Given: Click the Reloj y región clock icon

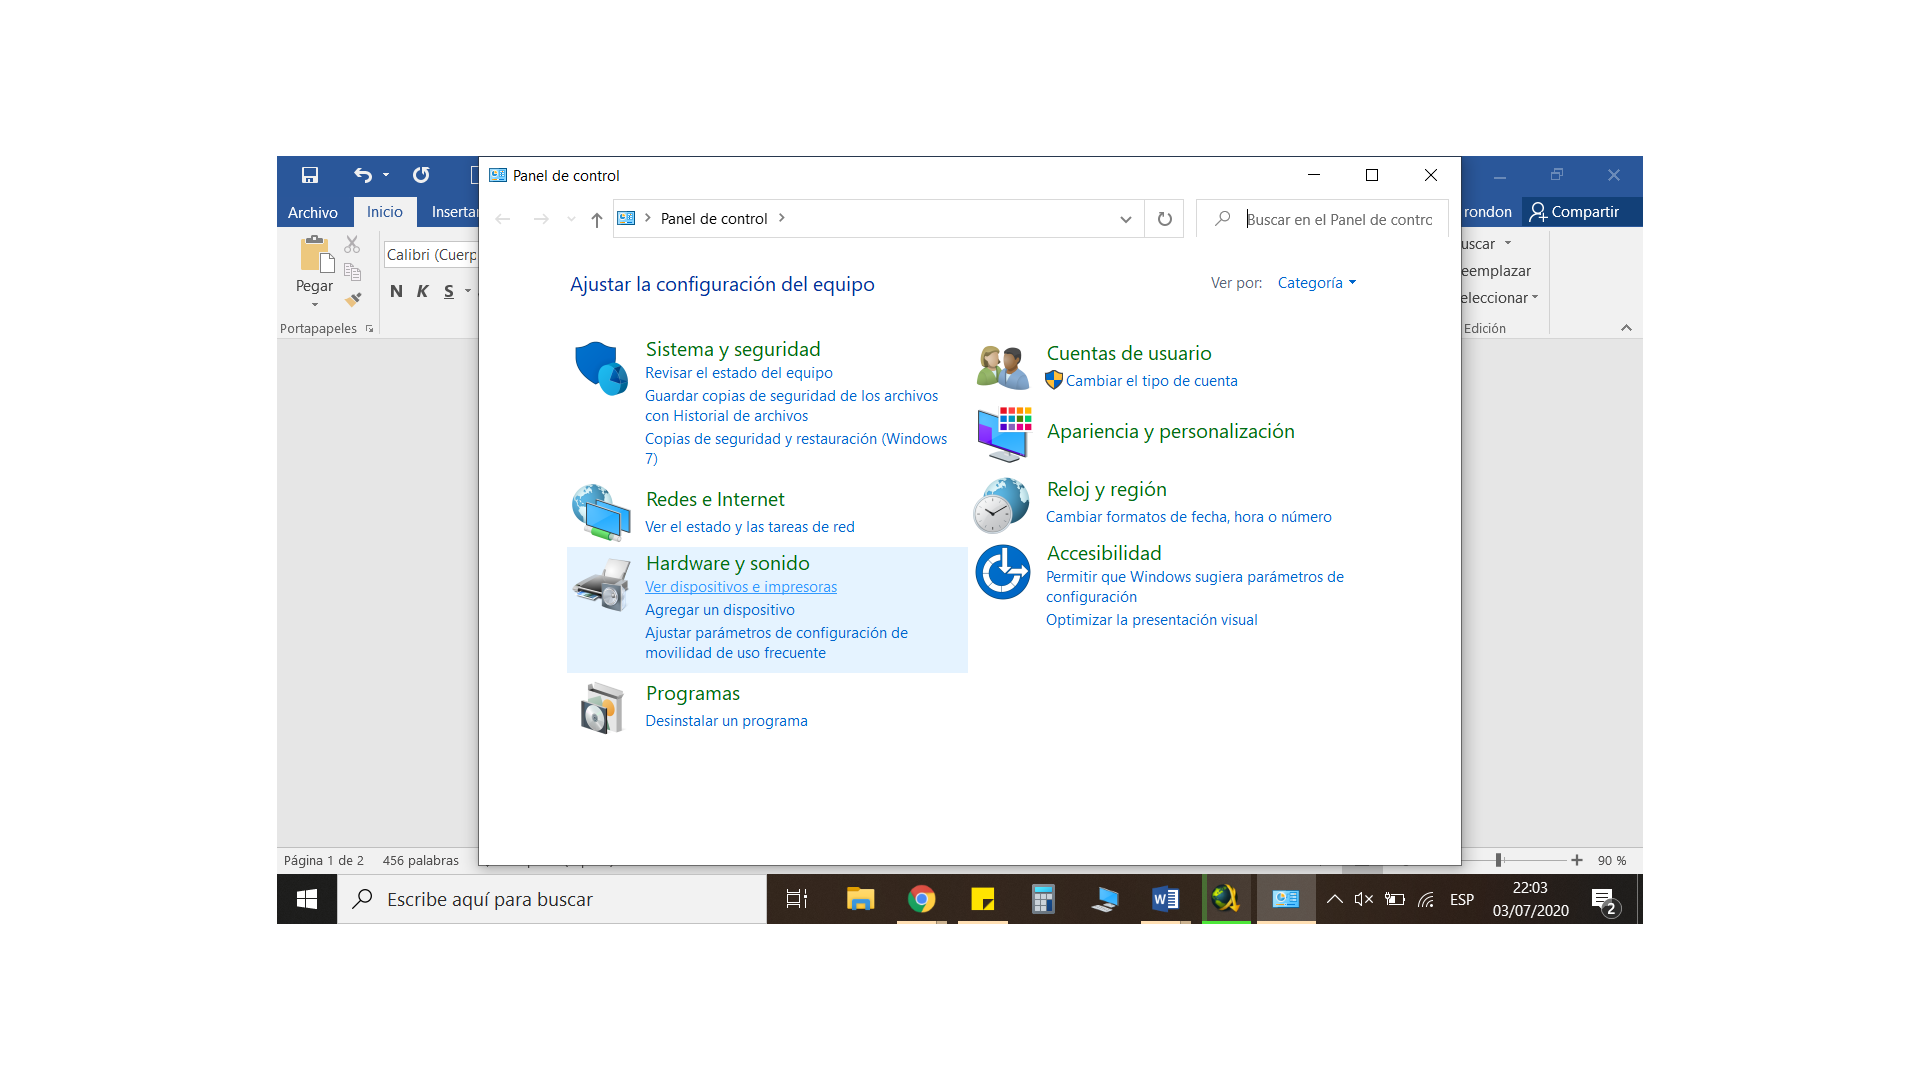Looking at the screenshot, I should 1001,505.
